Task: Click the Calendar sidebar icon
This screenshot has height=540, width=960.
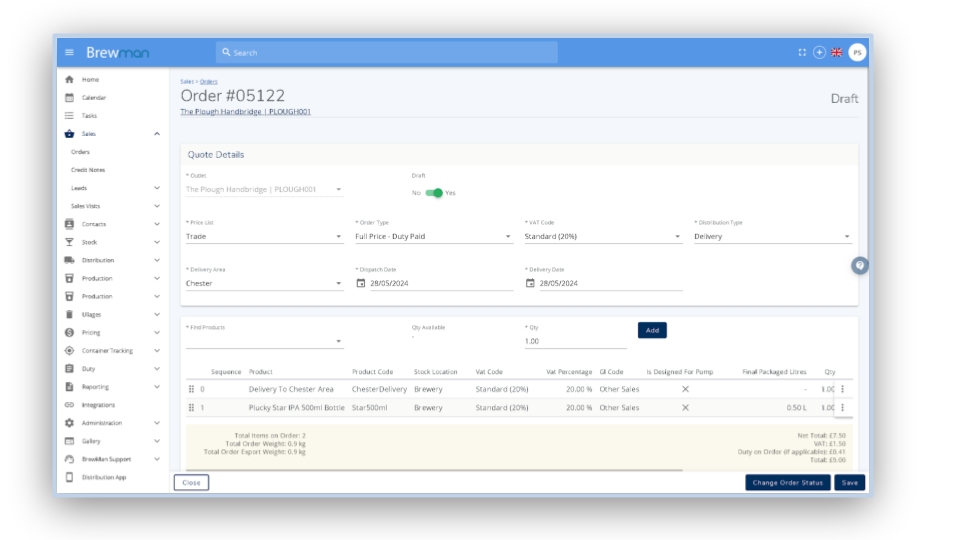Action: (69, 97)
